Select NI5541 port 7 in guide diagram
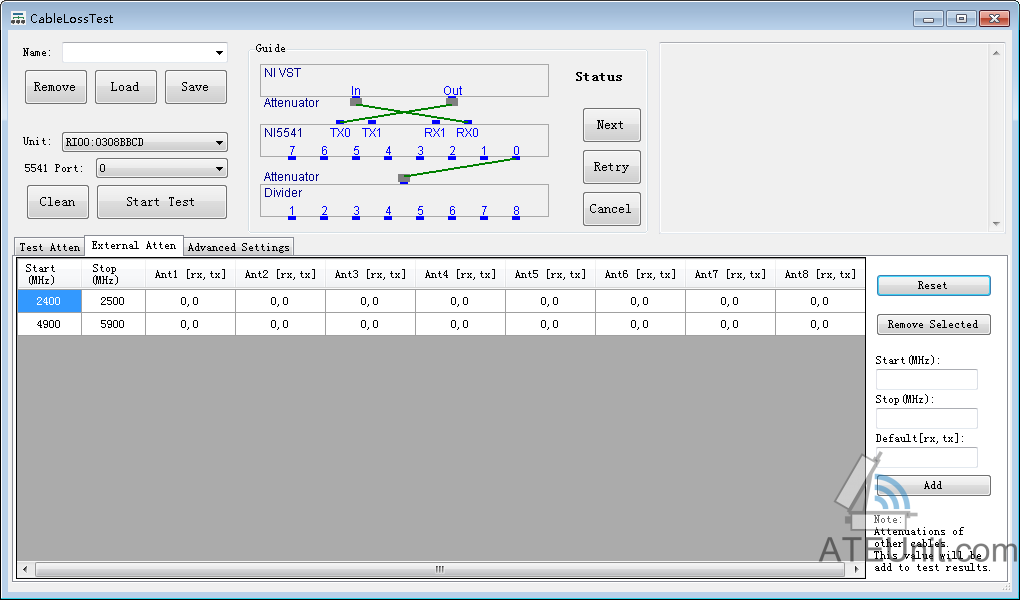Screen dimensions: 1020x600 292,152
